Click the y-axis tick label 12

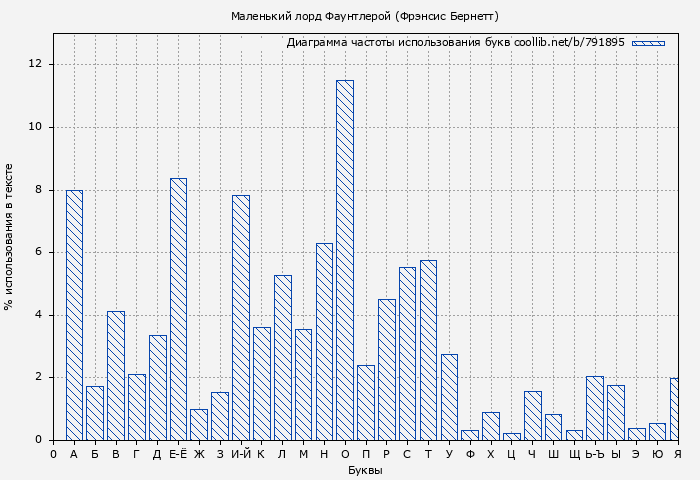coord(35,64)
